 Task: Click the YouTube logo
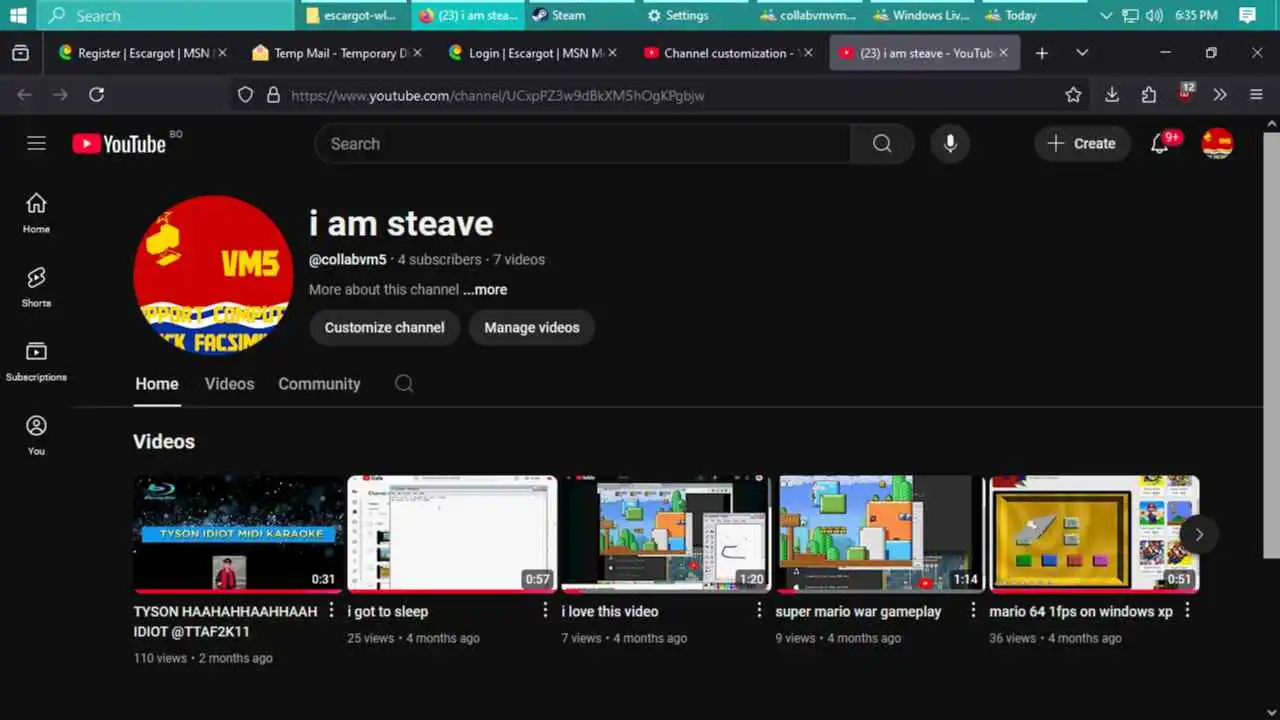(x=119, y=144)
